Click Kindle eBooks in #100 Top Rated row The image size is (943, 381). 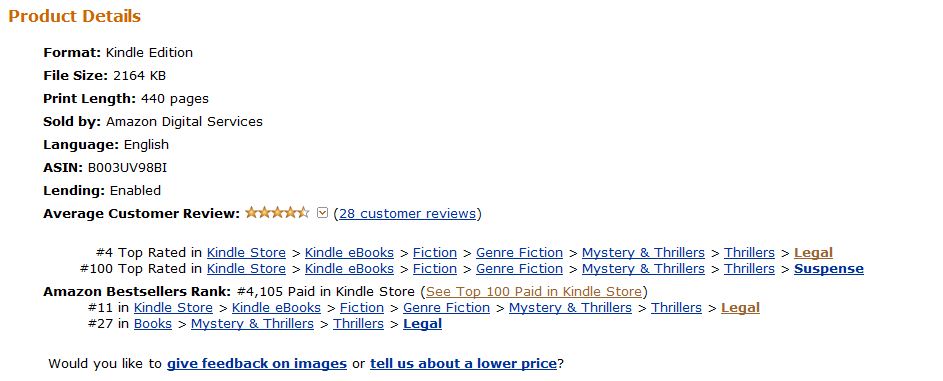point(349,269)
